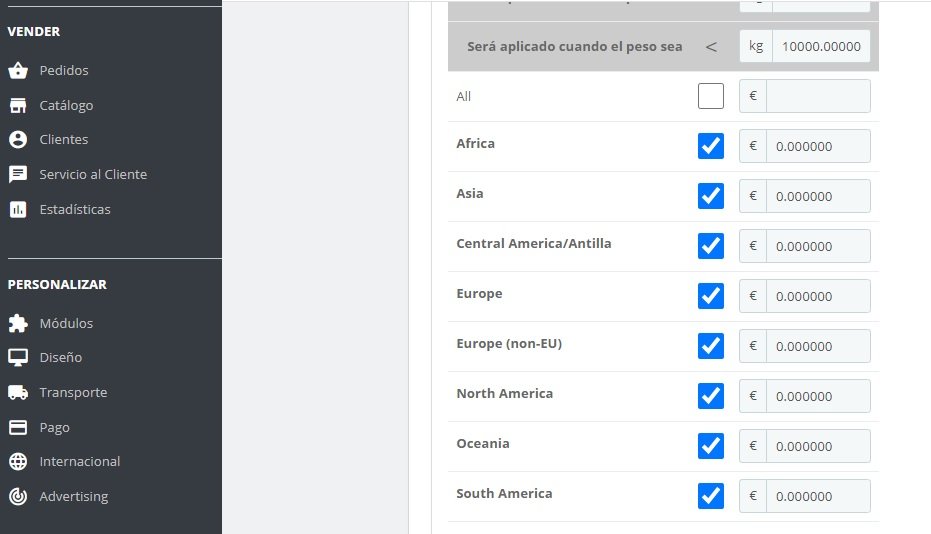Open the Advertising menu item
The height and width of the screenshot is (534, 931).
coord(73,497)
